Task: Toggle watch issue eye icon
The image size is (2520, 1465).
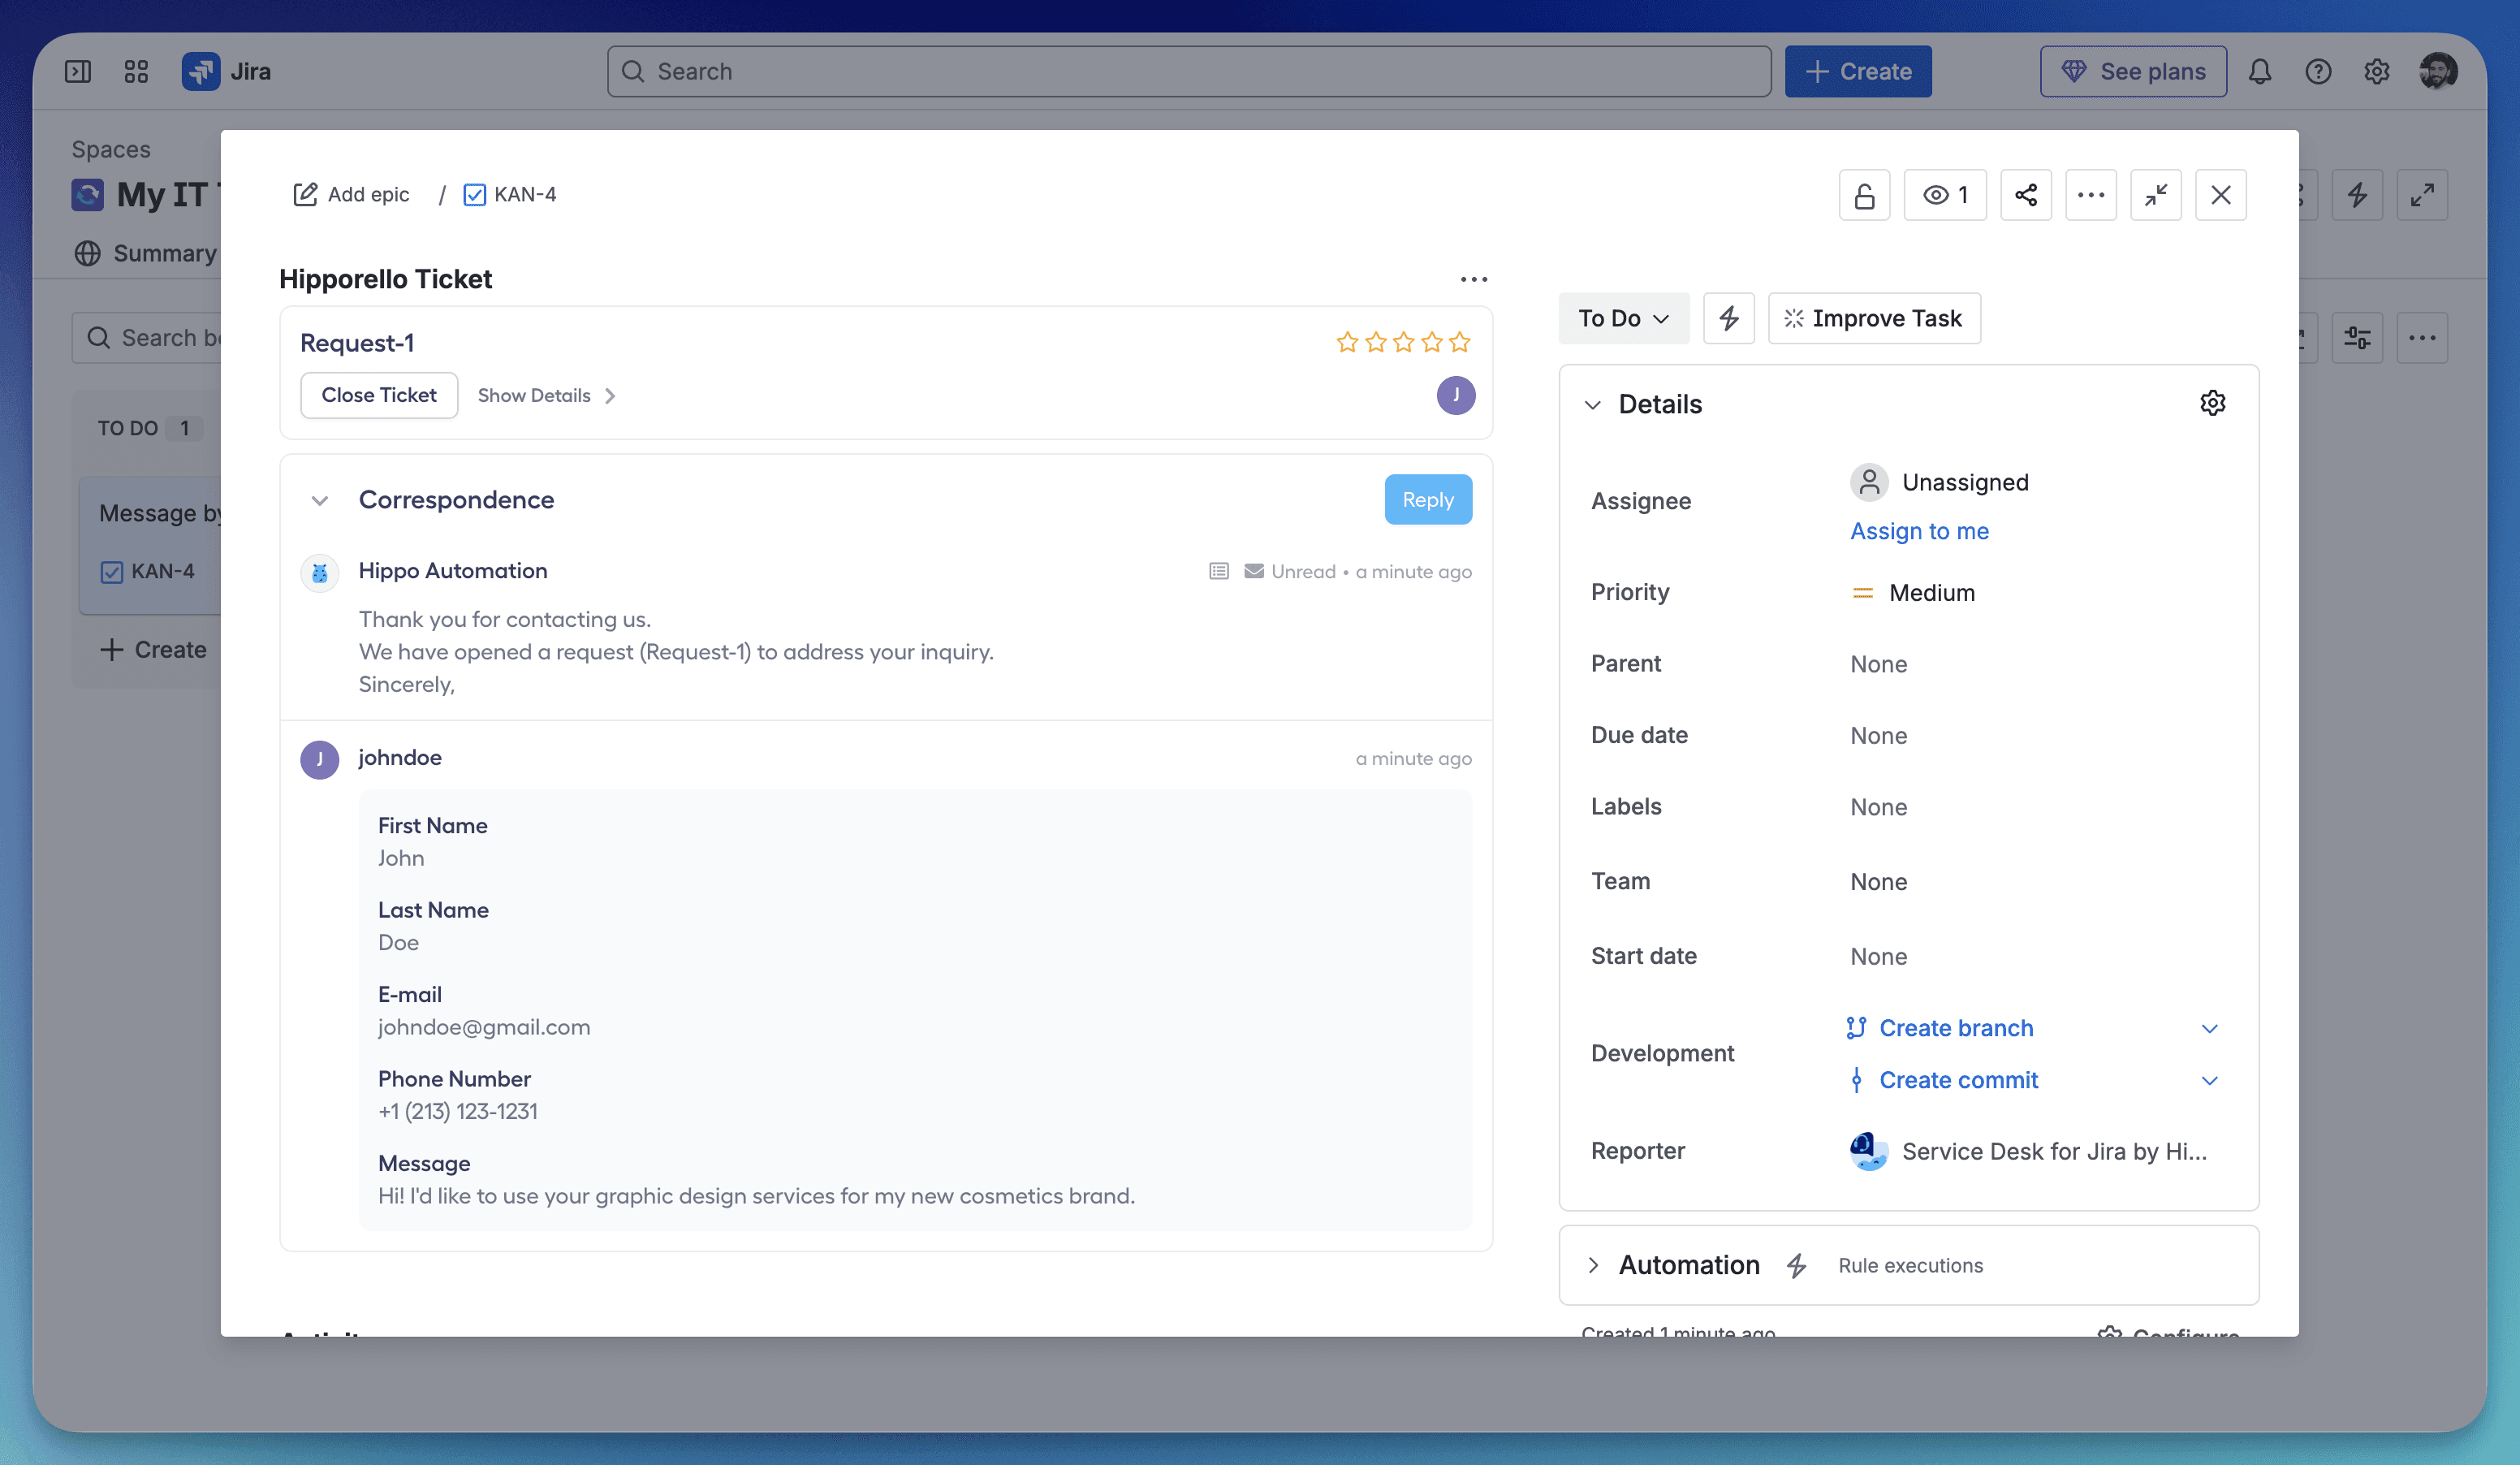Action: [1944, 195]
